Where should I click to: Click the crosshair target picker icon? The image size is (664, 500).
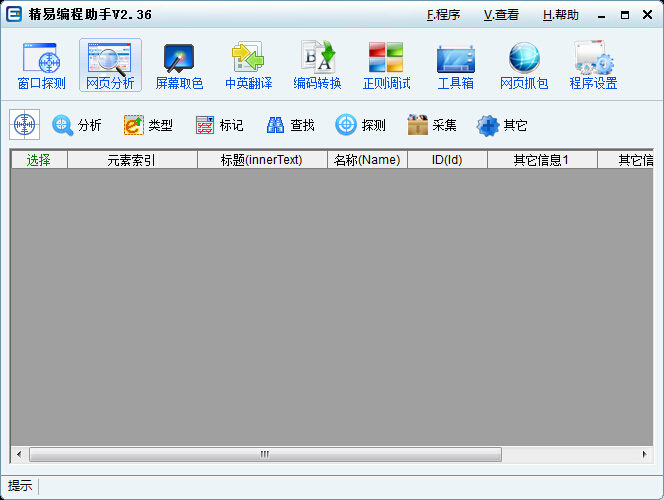pos(25,124)
